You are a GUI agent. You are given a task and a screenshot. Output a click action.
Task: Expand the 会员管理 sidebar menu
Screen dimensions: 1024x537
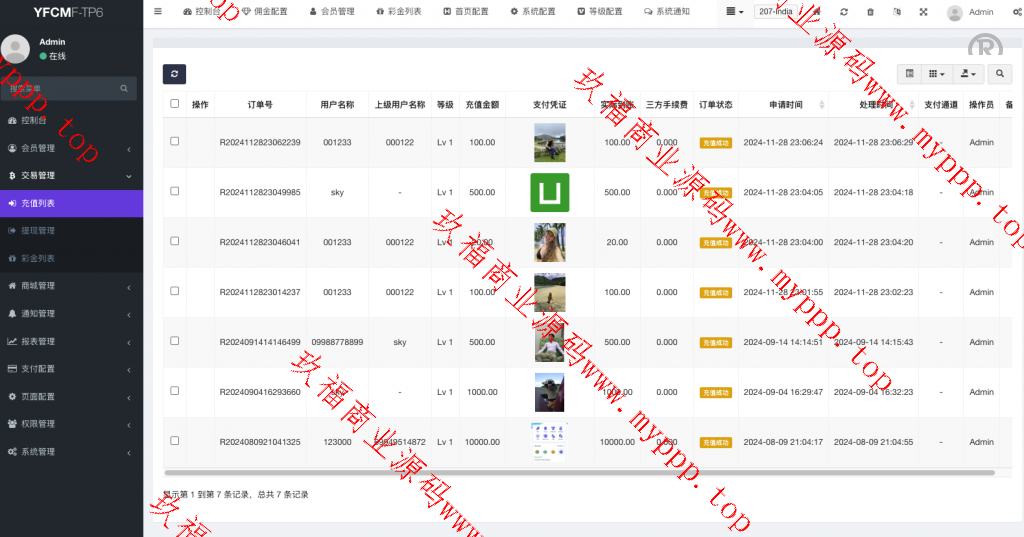click(70, 148)
